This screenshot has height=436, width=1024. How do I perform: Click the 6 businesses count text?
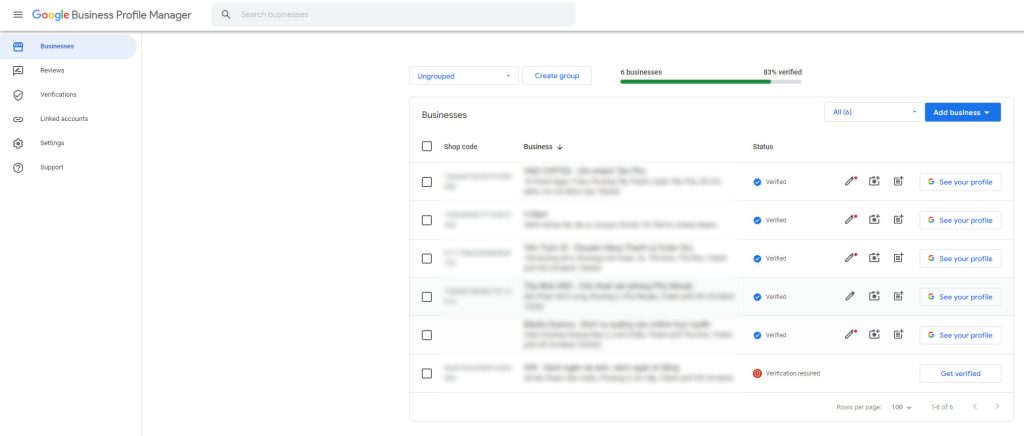pos(641,72)
